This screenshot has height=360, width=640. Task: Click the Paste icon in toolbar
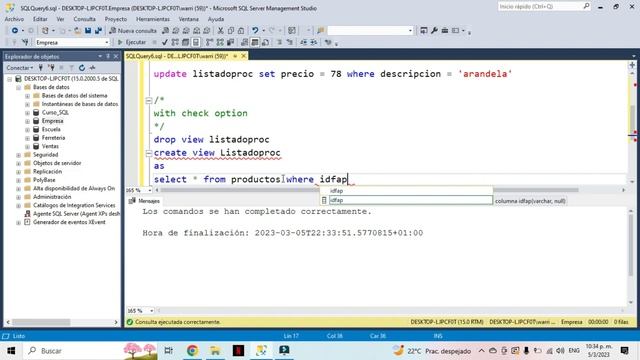click(x=241, y=31)
